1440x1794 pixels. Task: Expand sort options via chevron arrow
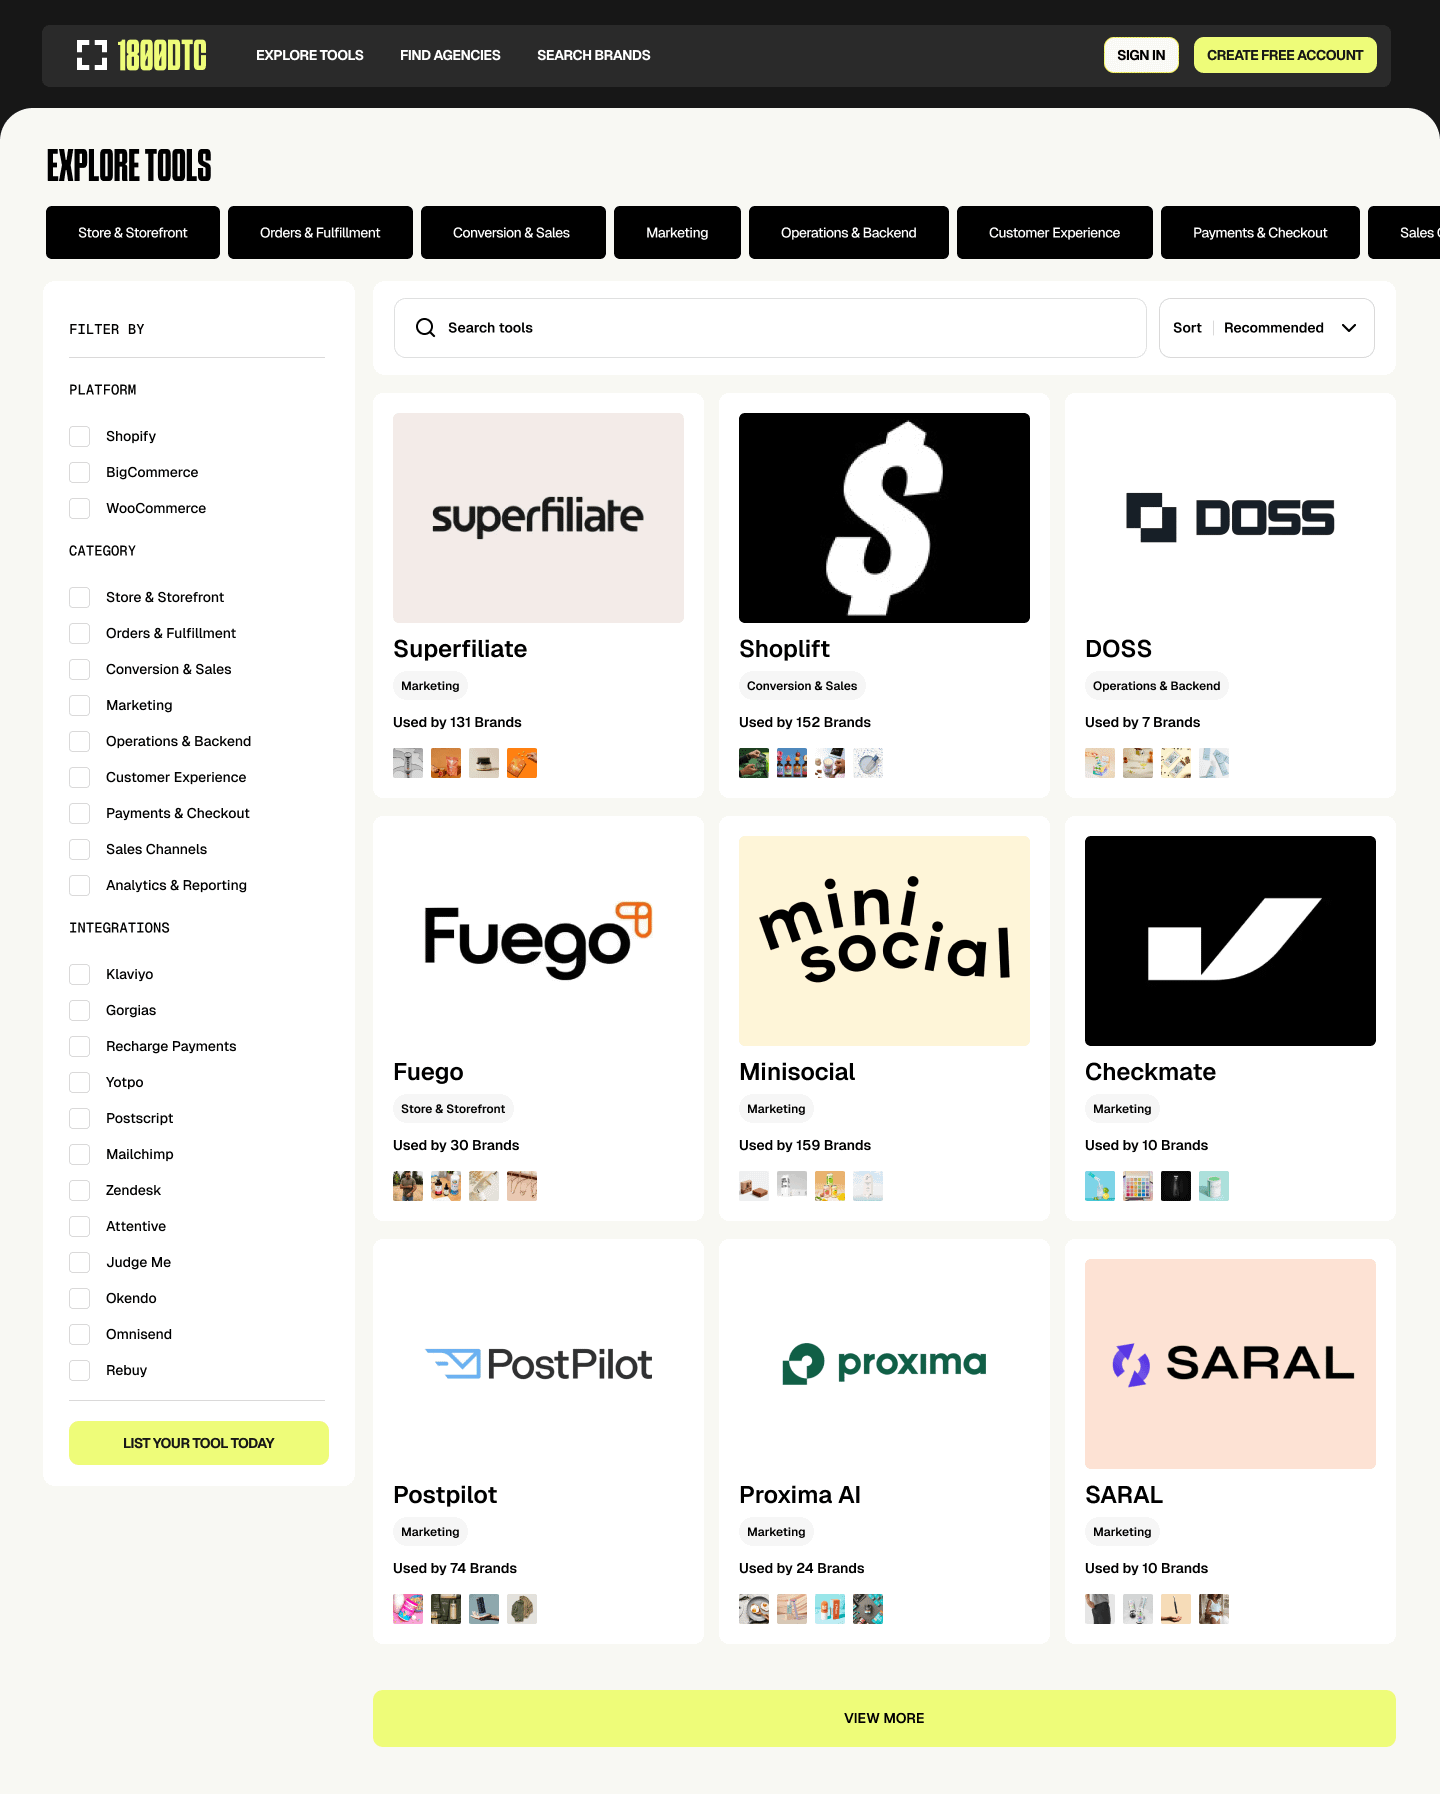(x=1349, y=328)
